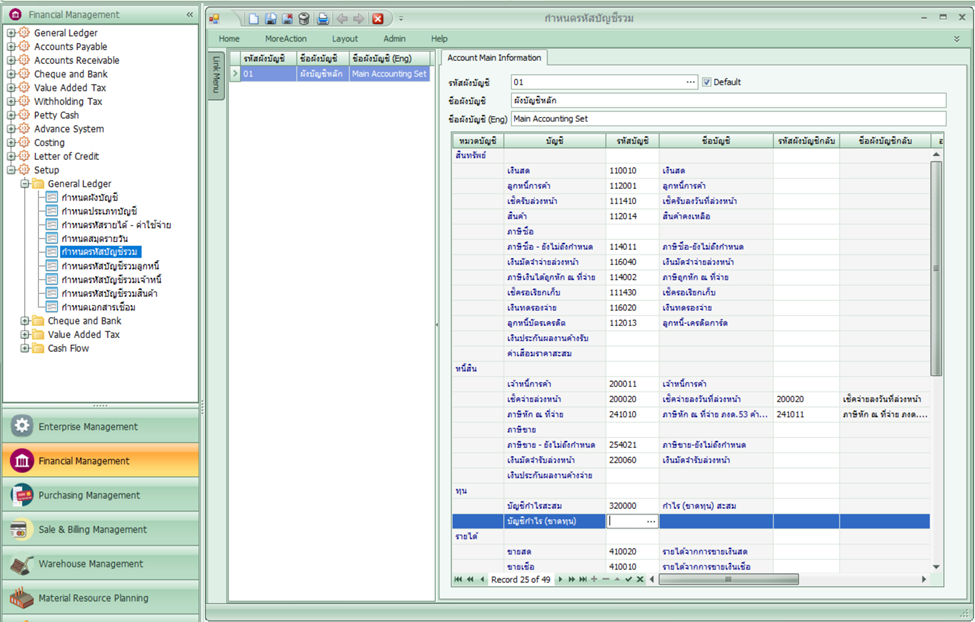Open the MoreAction menu
This screenshot has height=622, width=975.
(x=285, y=38)
